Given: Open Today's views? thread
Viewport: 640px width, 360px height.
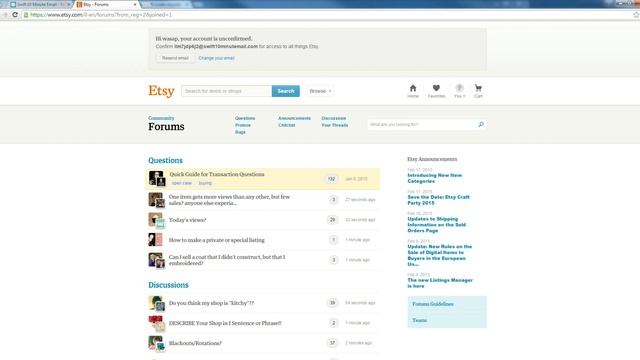Looking at the screenshot, I should [187, 220].
